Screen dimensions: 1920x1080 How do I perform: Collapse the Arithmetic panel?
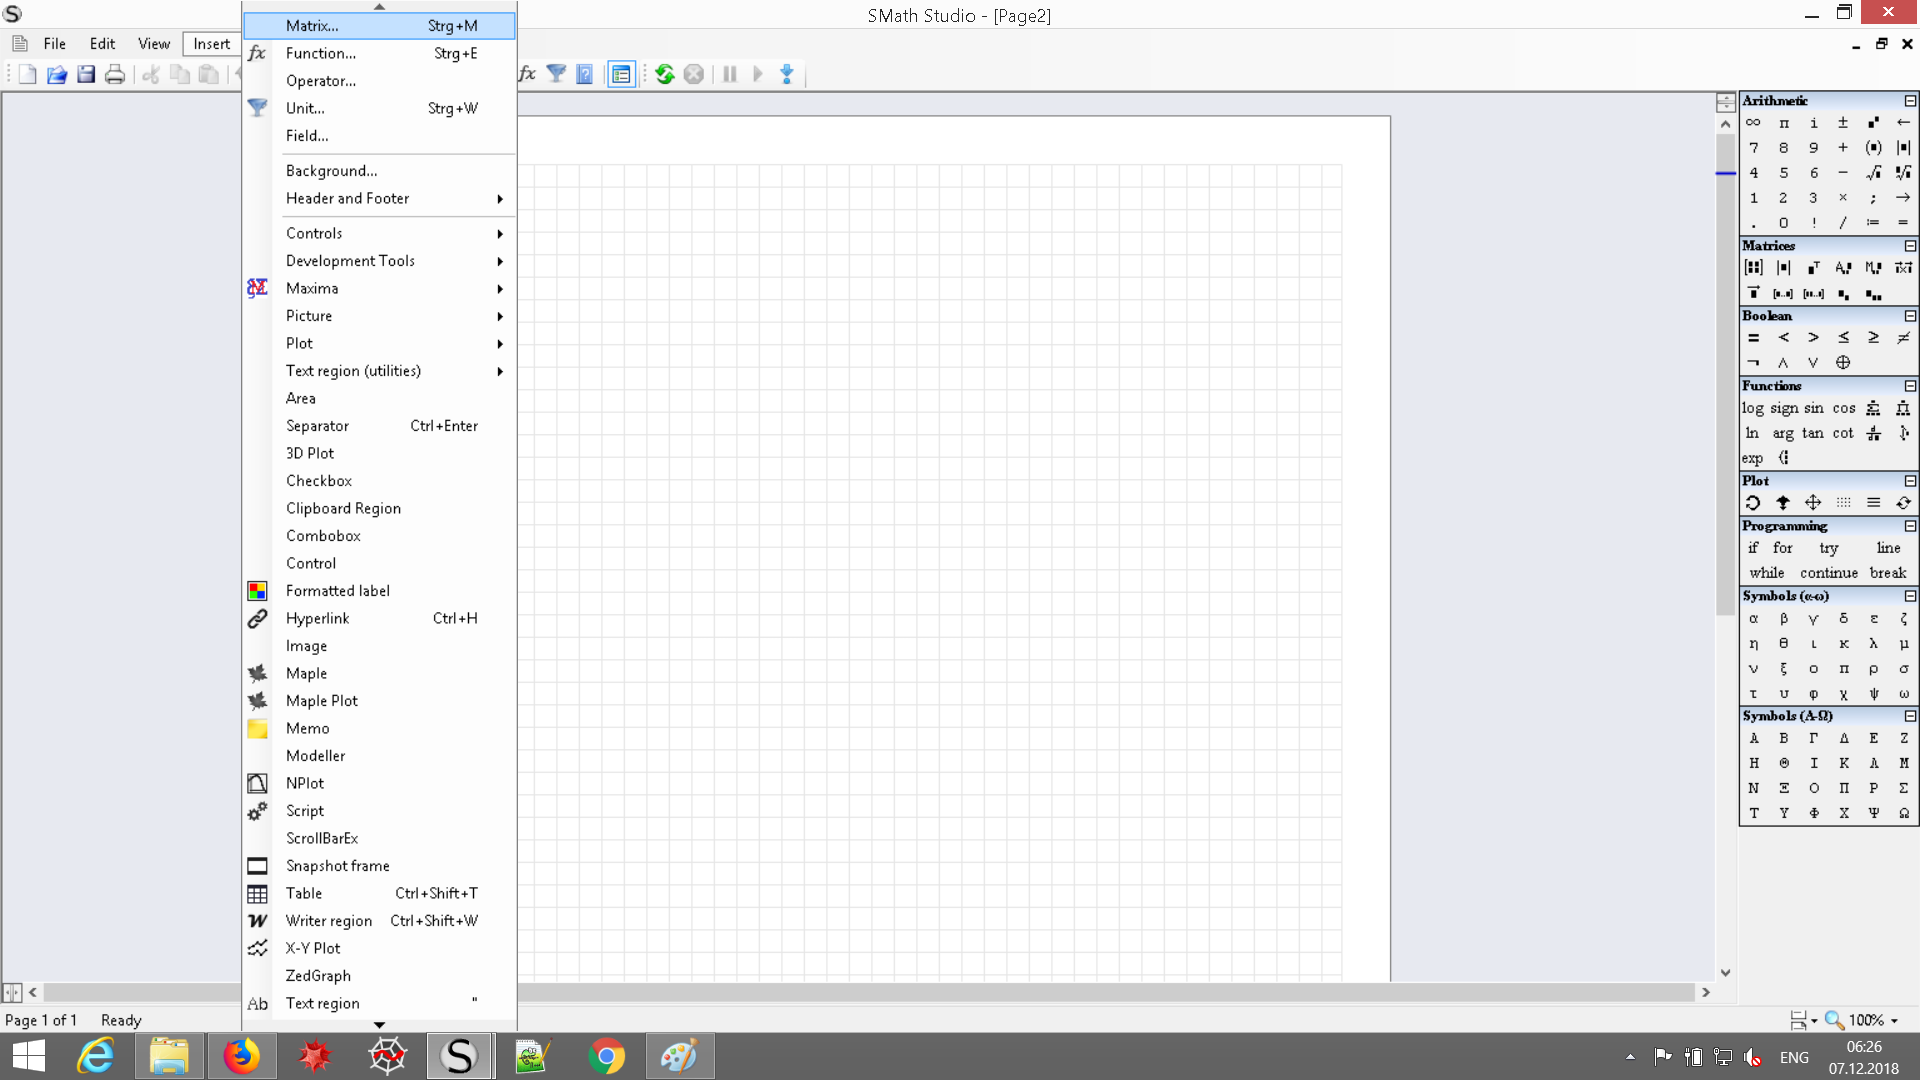[x=1910, y=101]
